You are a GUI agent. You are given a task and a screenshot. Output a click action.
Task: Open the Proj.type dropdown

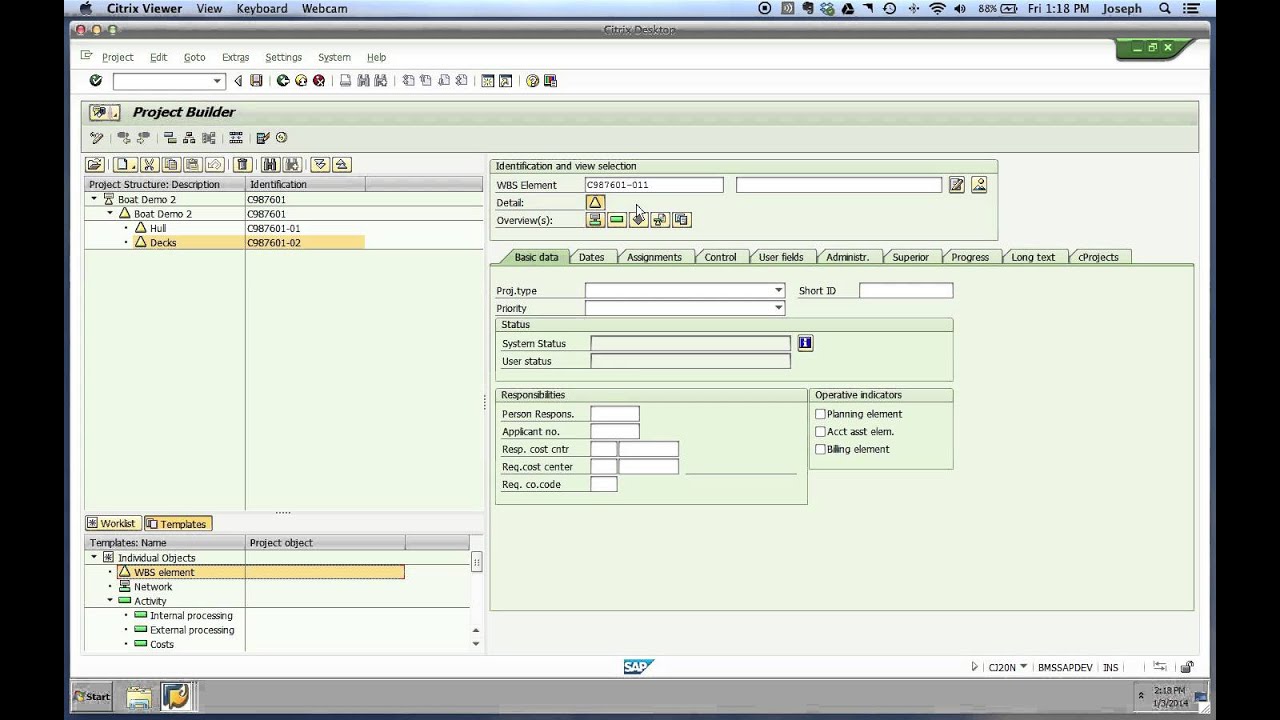tap(778, 291)
